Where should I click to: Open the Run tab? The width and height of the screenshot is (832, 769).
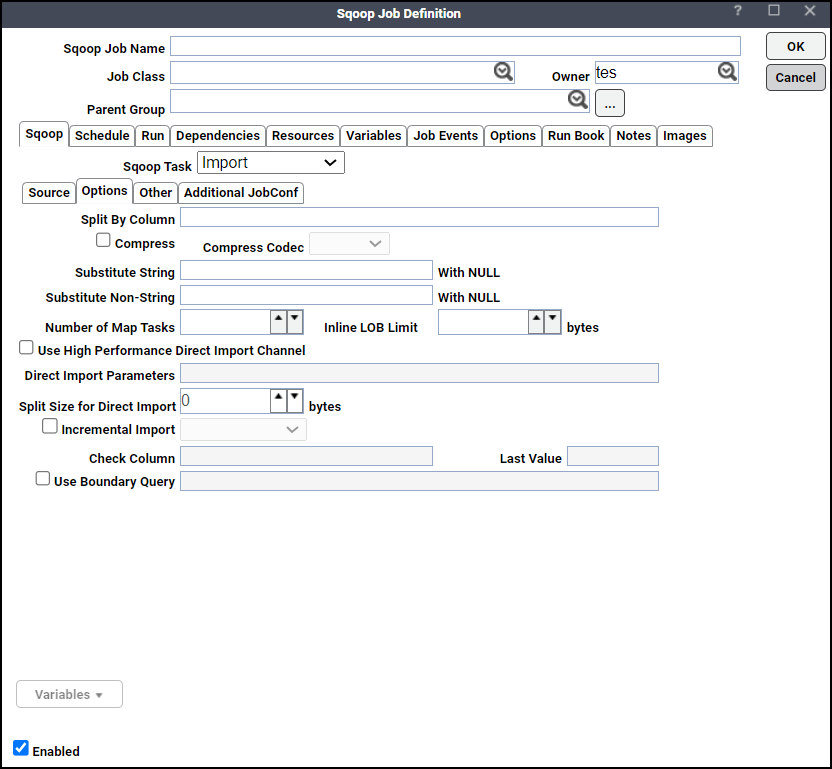tap(153, 136)
